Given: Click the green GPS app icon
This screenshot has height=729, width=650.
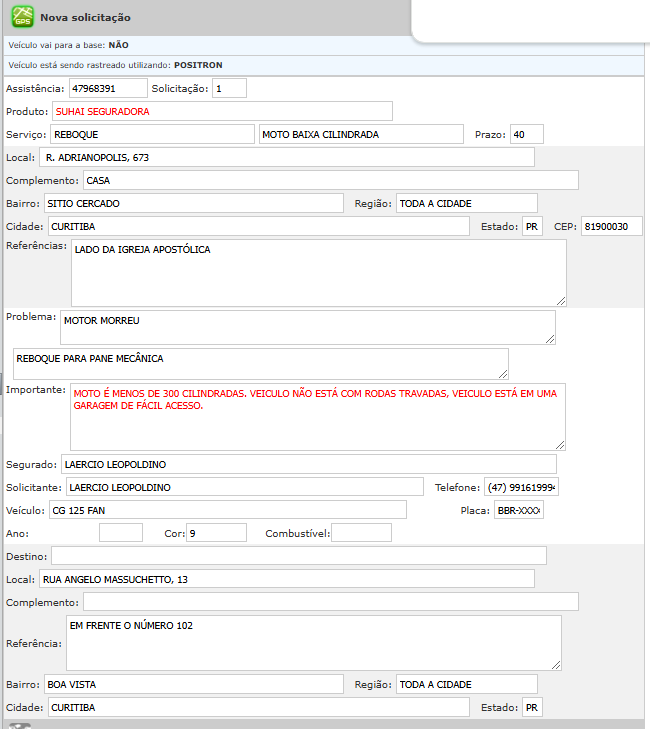Looking at the screenshot, I should 22,17.
